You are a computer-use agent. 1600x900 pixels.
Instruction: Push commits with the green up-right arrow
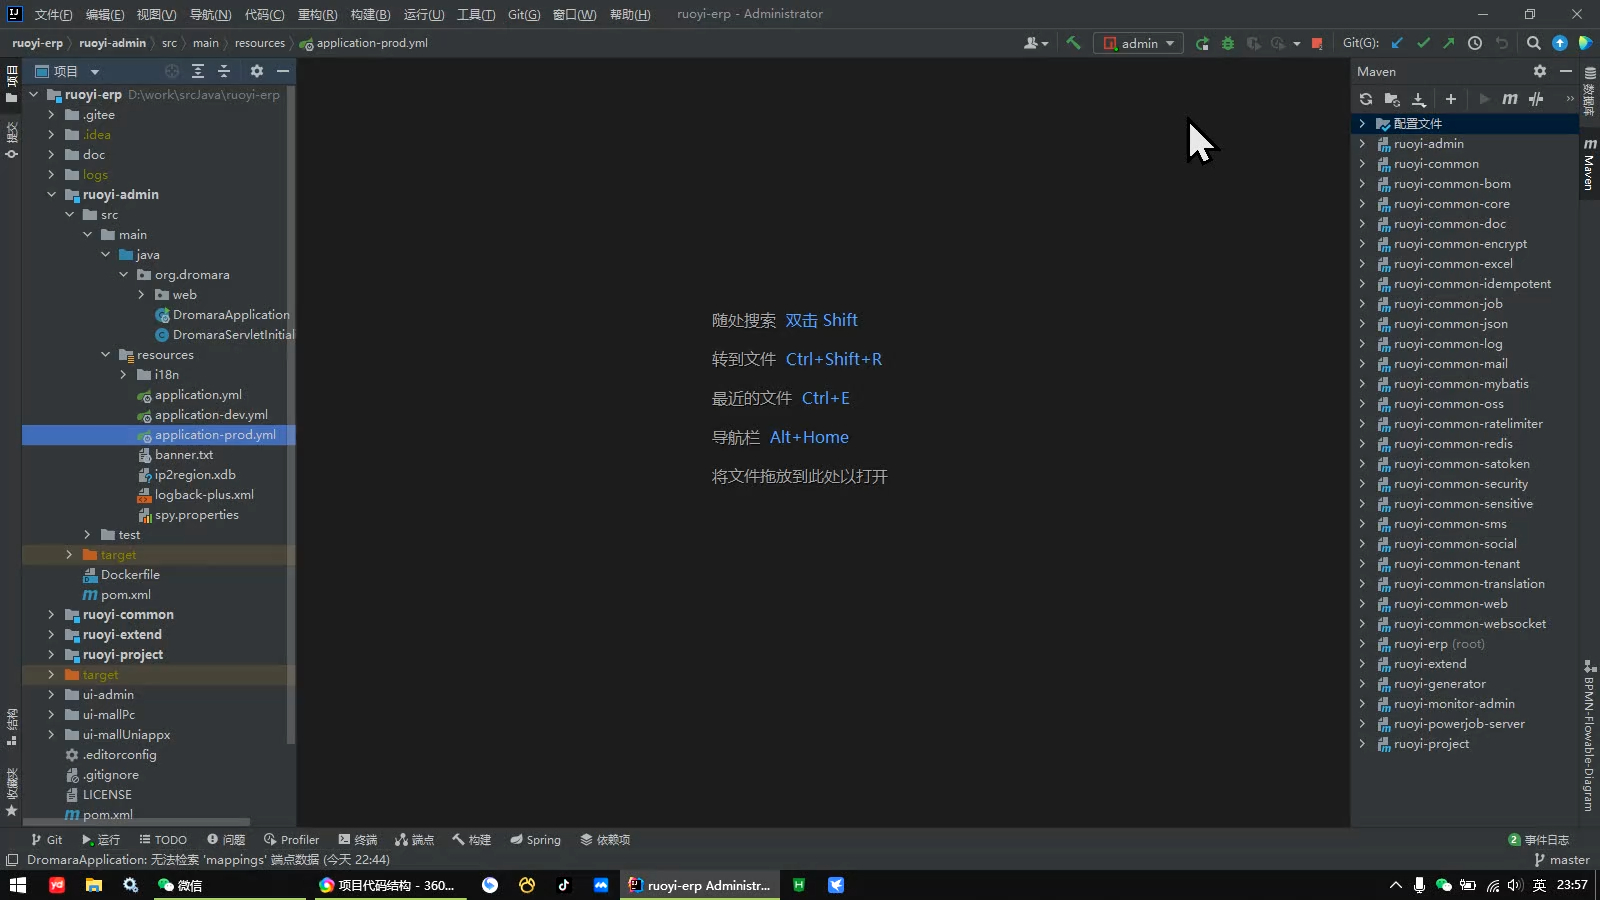click(x=1448, y=43)
